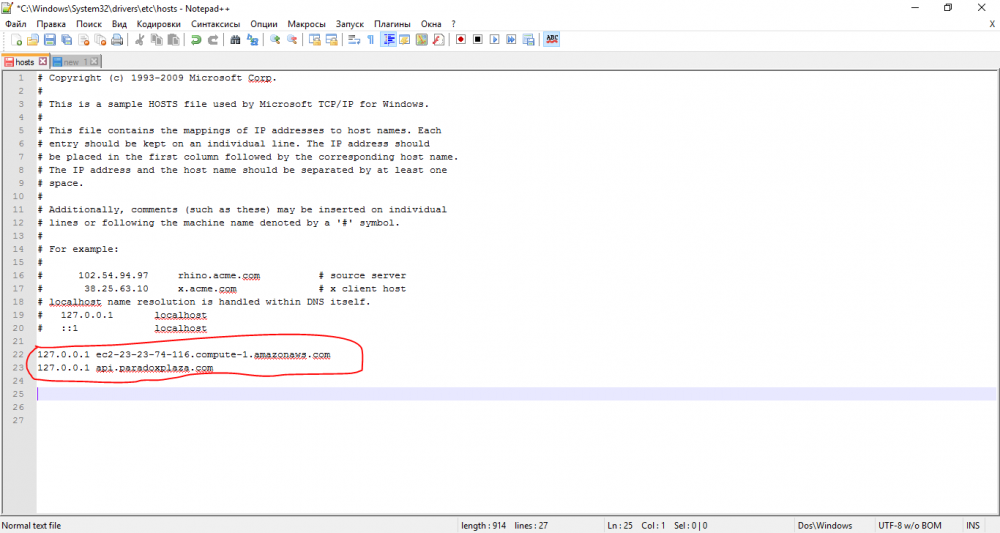
Task: Click the UTF-8 w/o BOM encoding status
Action: [x=909, y=525]
